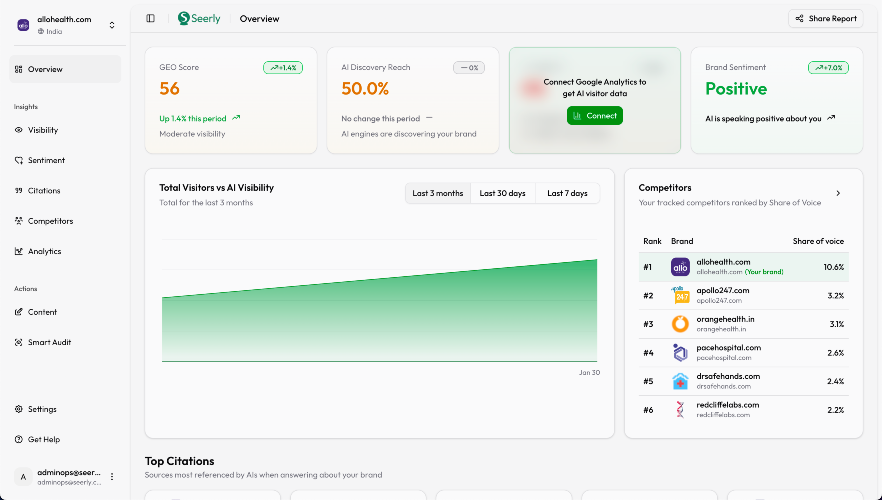Click the 10.6% share of voice value
882x500 pixels.
tap(834, 267)
